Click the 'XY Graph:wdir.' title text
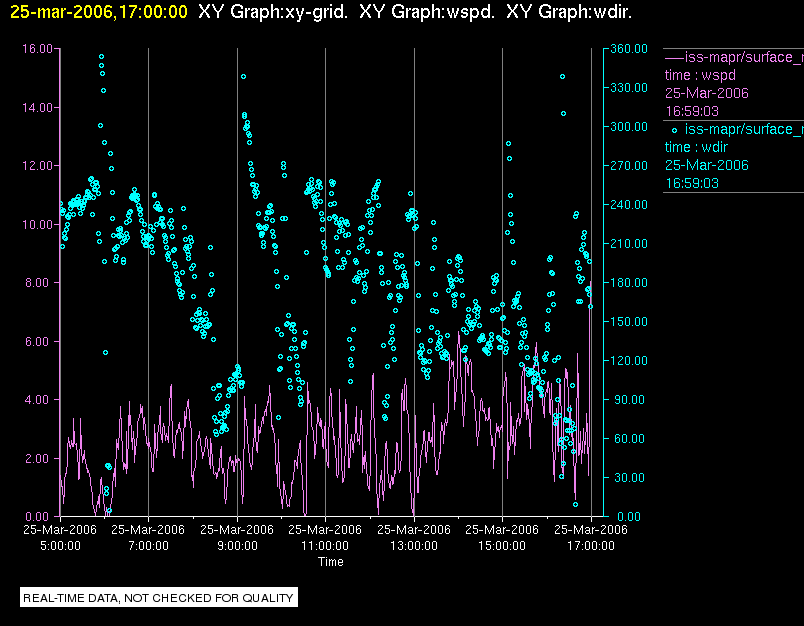 point(569,12)
